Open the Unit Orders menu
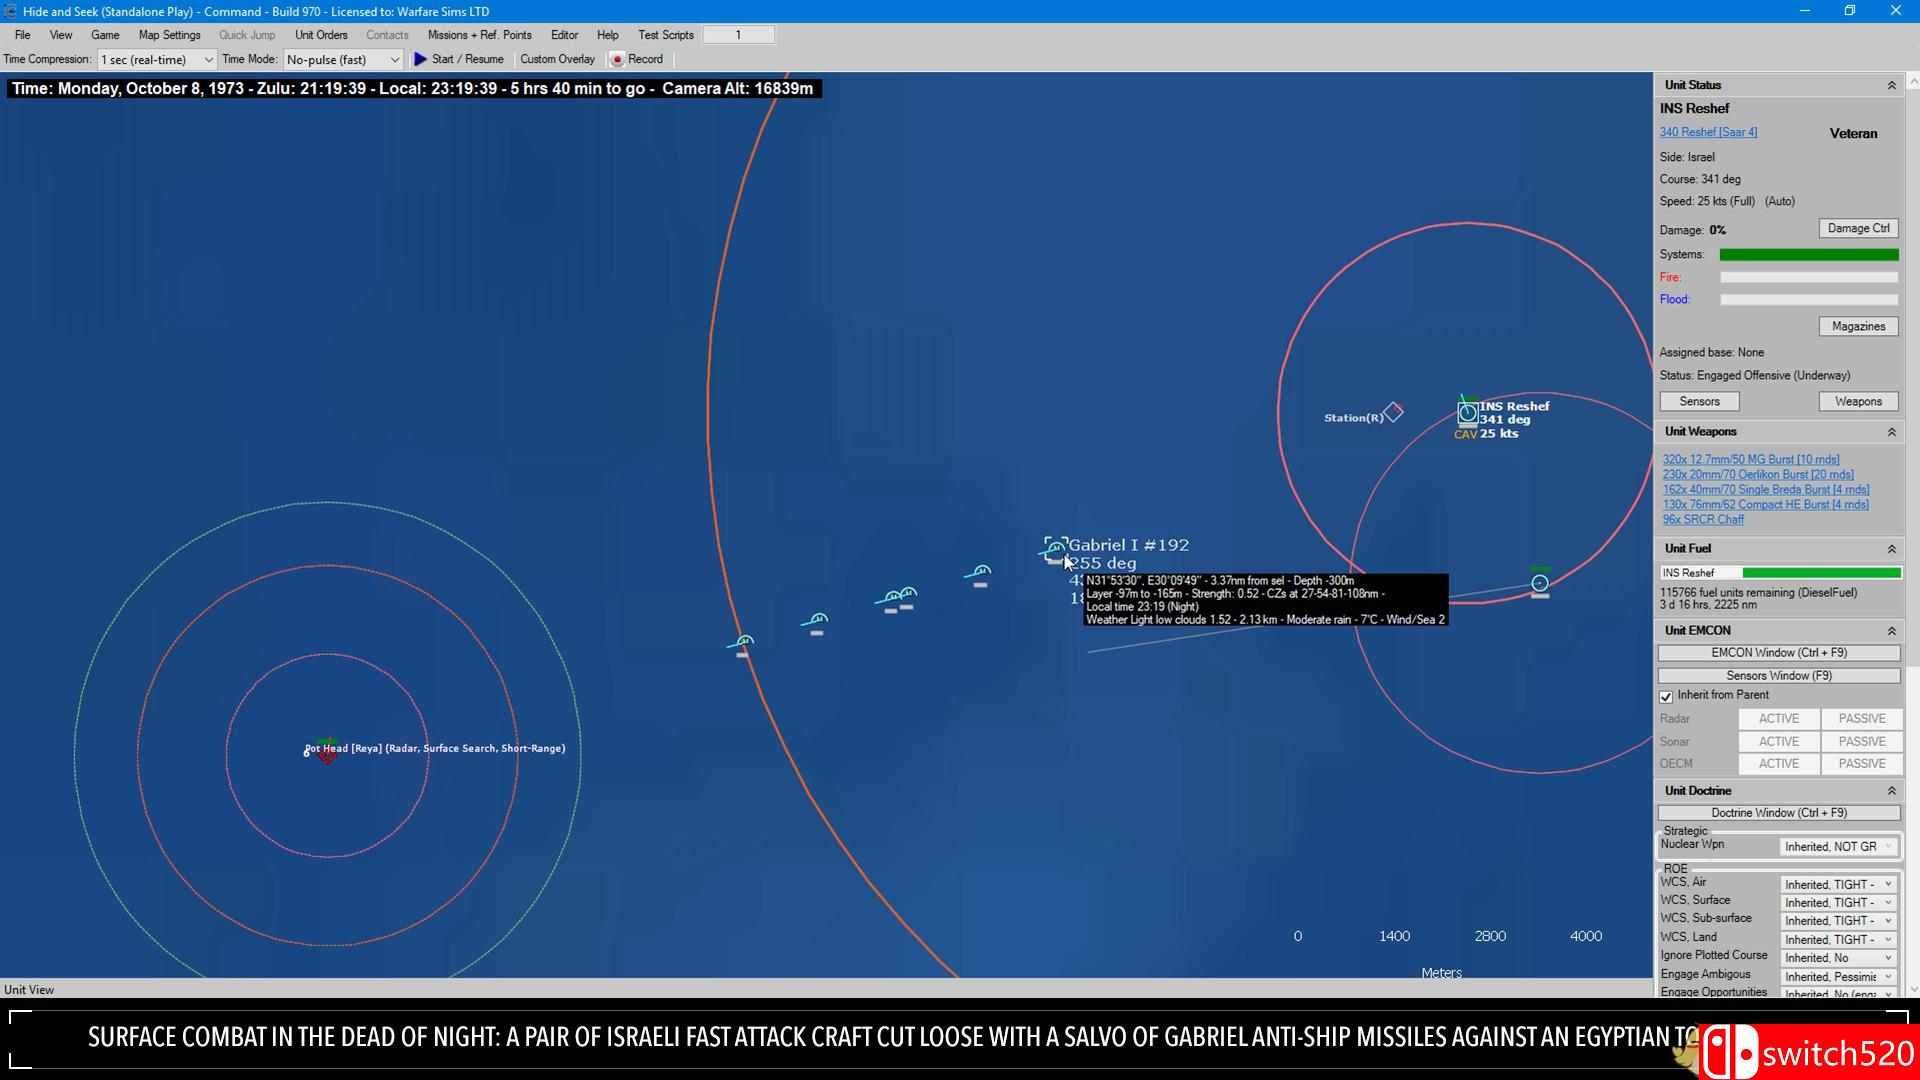 coord(321,35)
